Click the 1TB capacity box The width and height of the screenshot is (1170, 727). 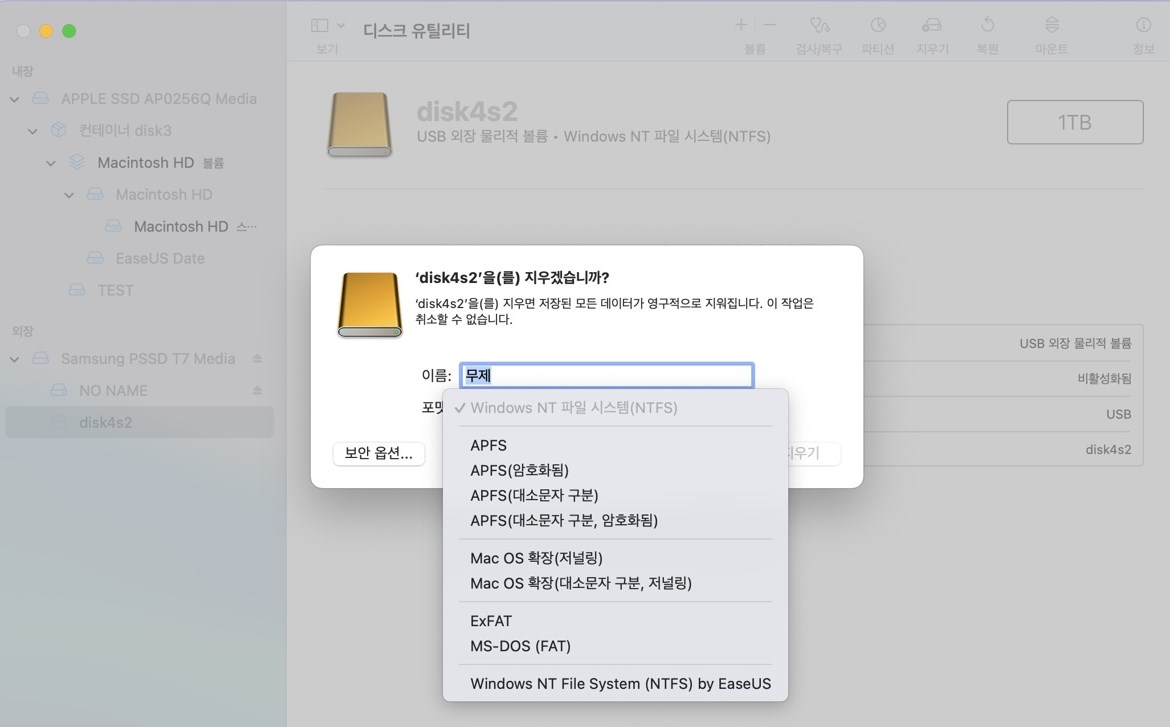[1074, 122]
